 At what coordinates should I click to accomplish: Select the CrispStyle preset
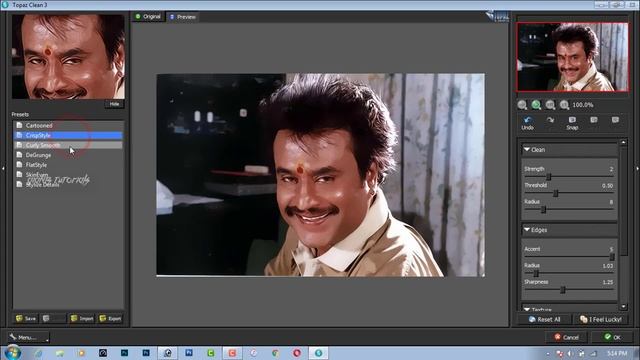pos(68,135)
